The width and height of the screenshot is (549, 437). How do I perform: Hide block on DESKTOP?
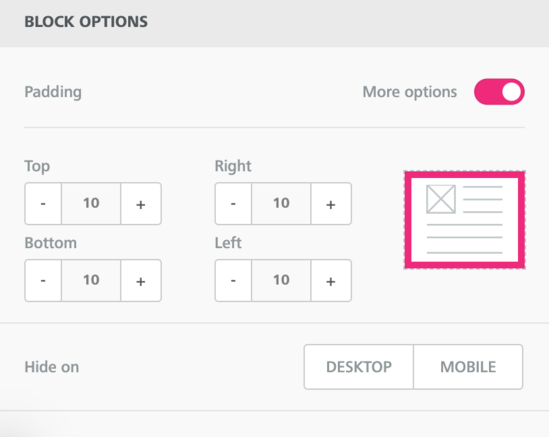click(359, 367)
